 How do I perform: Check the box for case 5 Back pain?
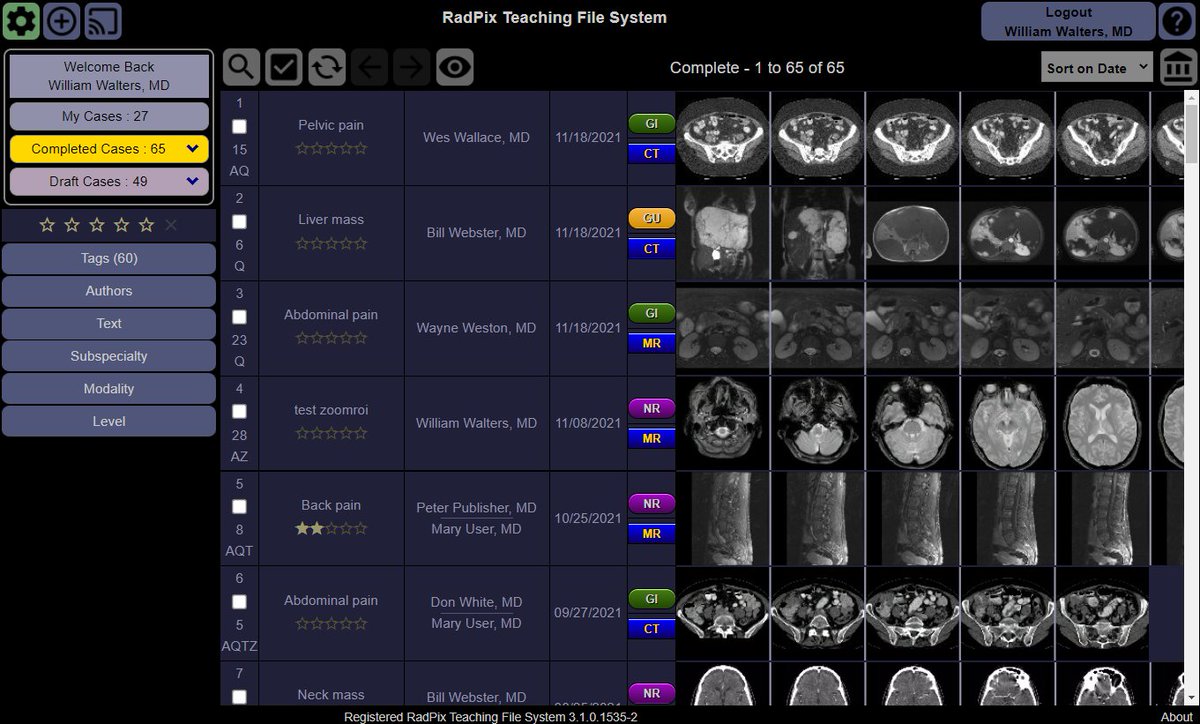[x=239, y=506]
